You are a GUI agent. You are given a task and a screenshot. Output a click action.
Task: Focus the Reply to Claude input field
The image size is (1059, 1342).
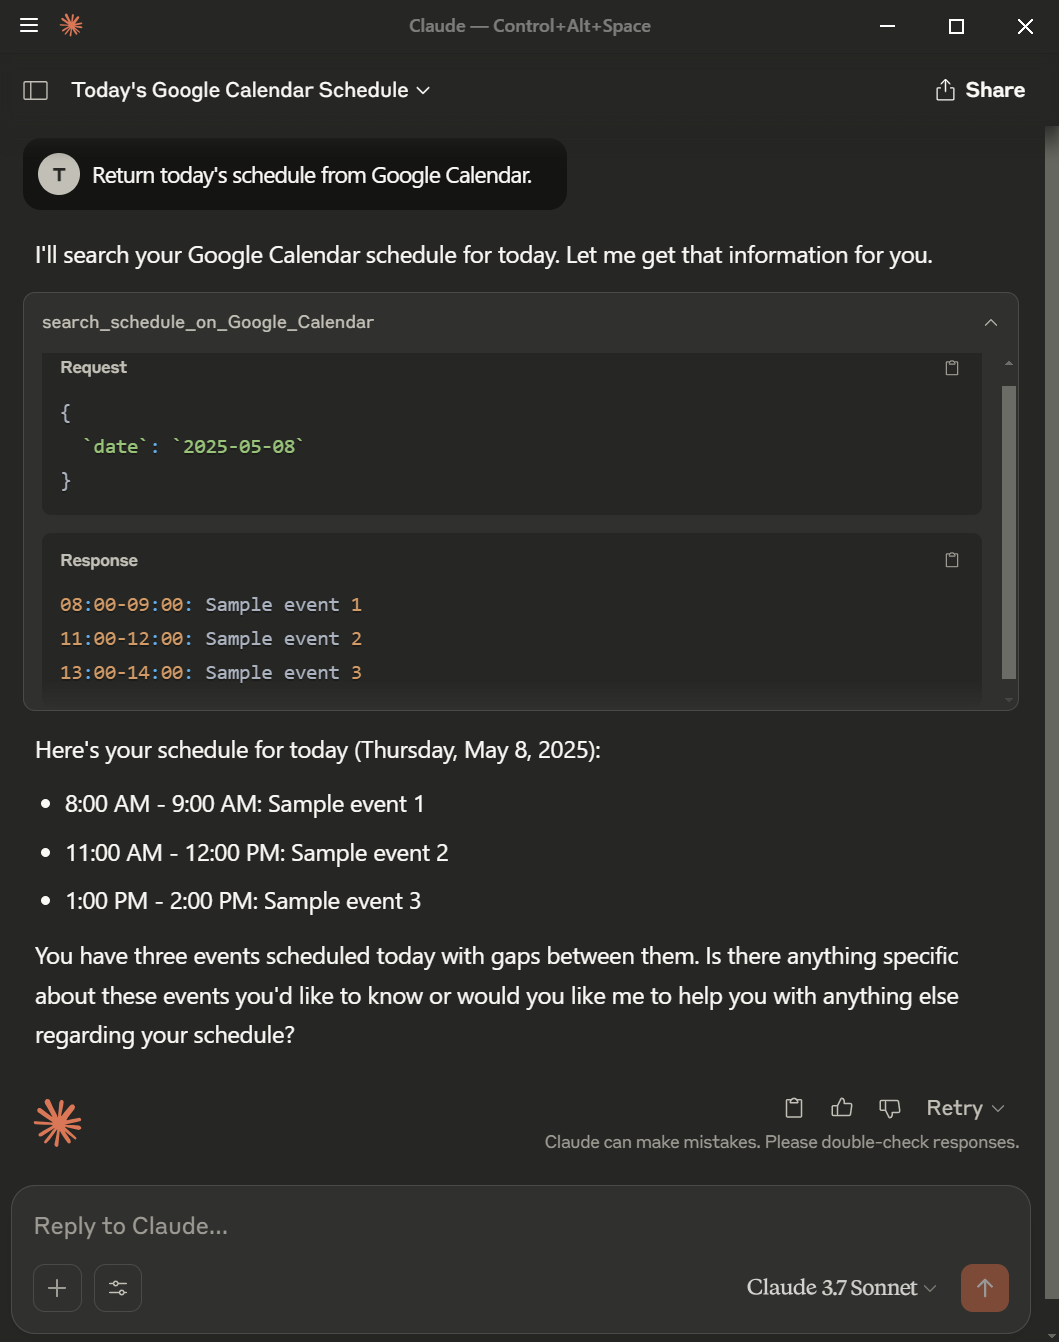tap(520, 1226)
